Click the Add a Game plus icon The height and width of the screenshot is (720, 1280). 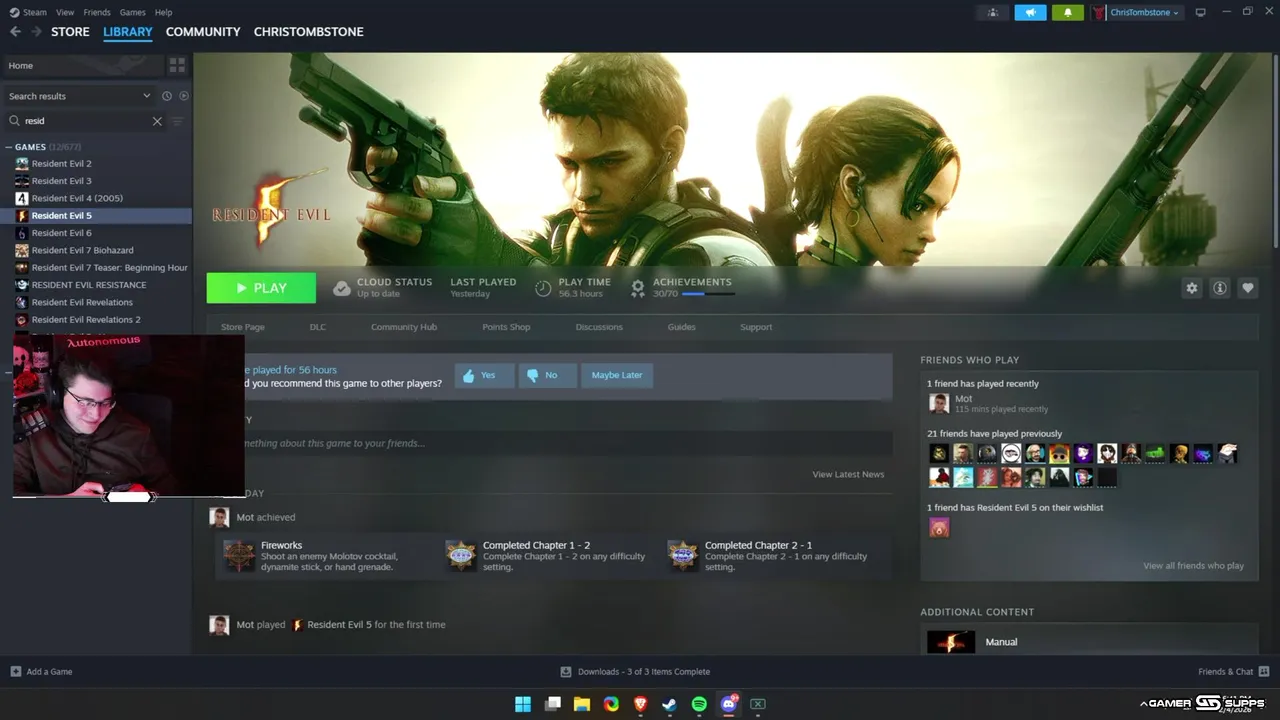15,672
